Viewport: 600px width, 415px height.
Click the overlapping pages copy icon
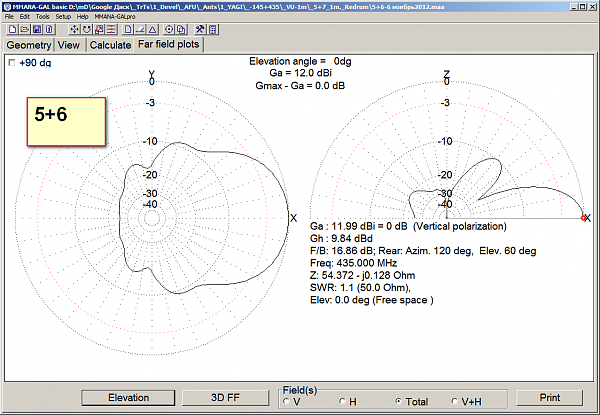coord(181,29)
